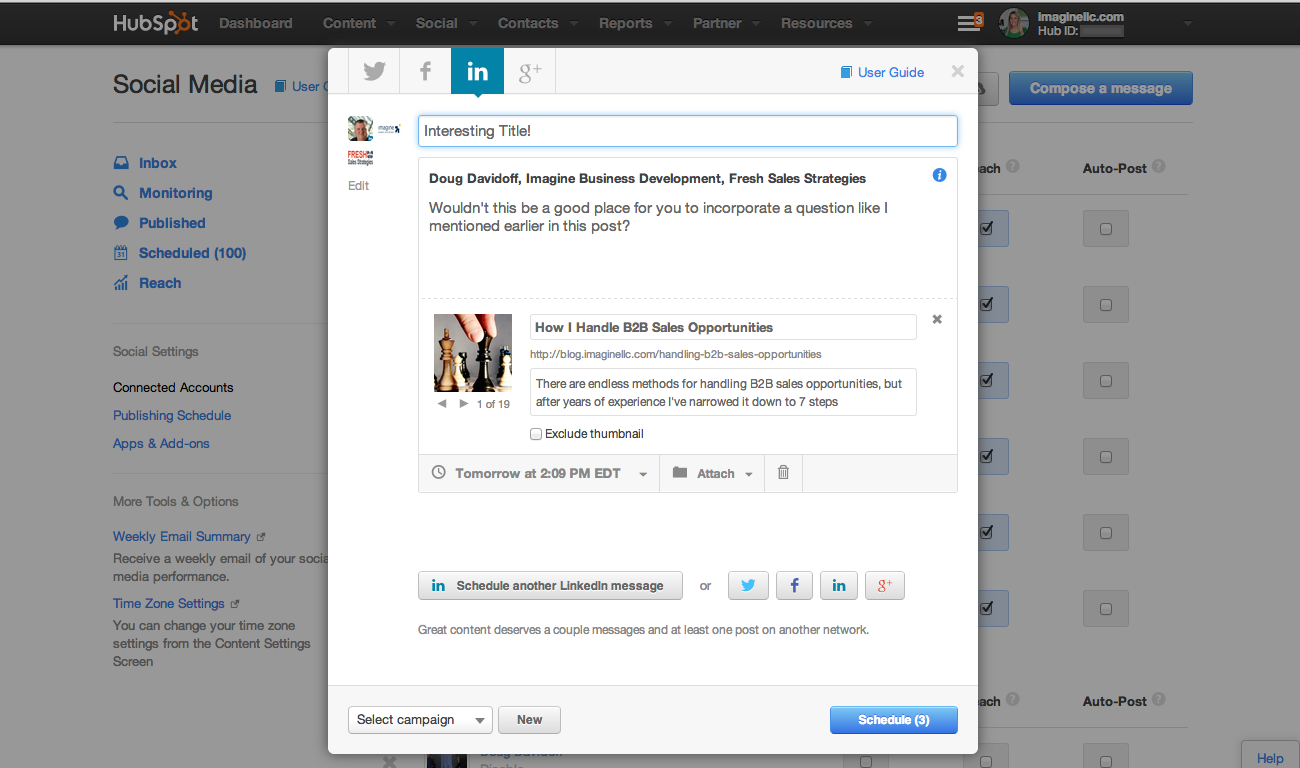Click the New campaign button
Screen dimensions: 1300x768
click(530, 720)
